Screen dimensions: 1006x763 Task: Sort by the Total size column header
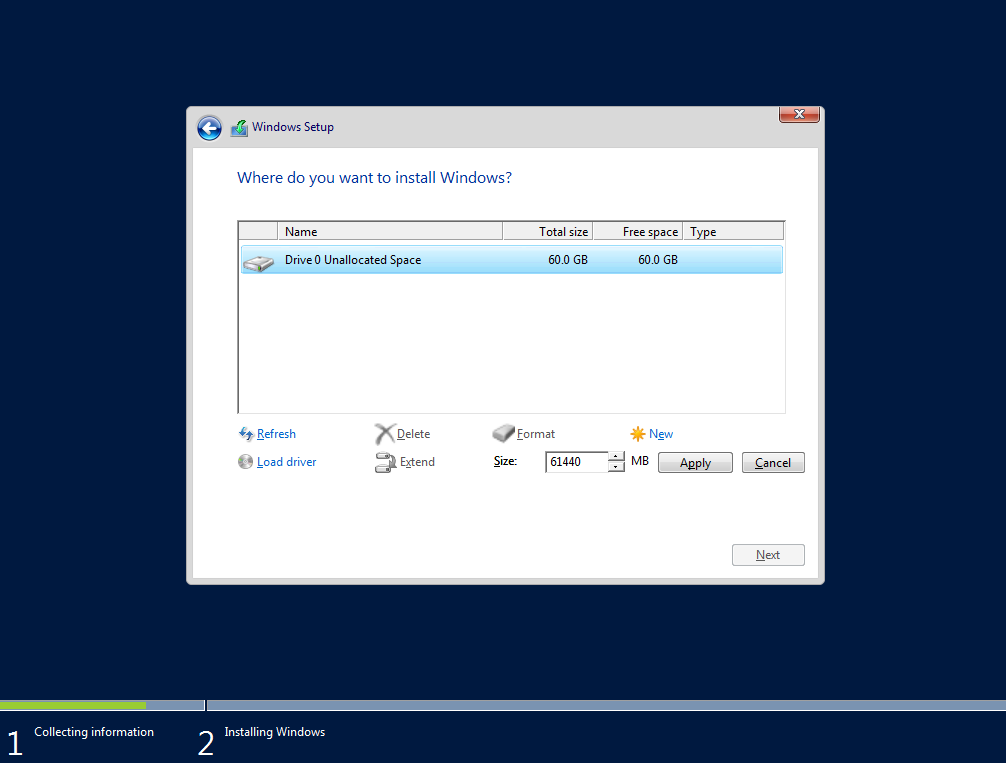[548, 232]
